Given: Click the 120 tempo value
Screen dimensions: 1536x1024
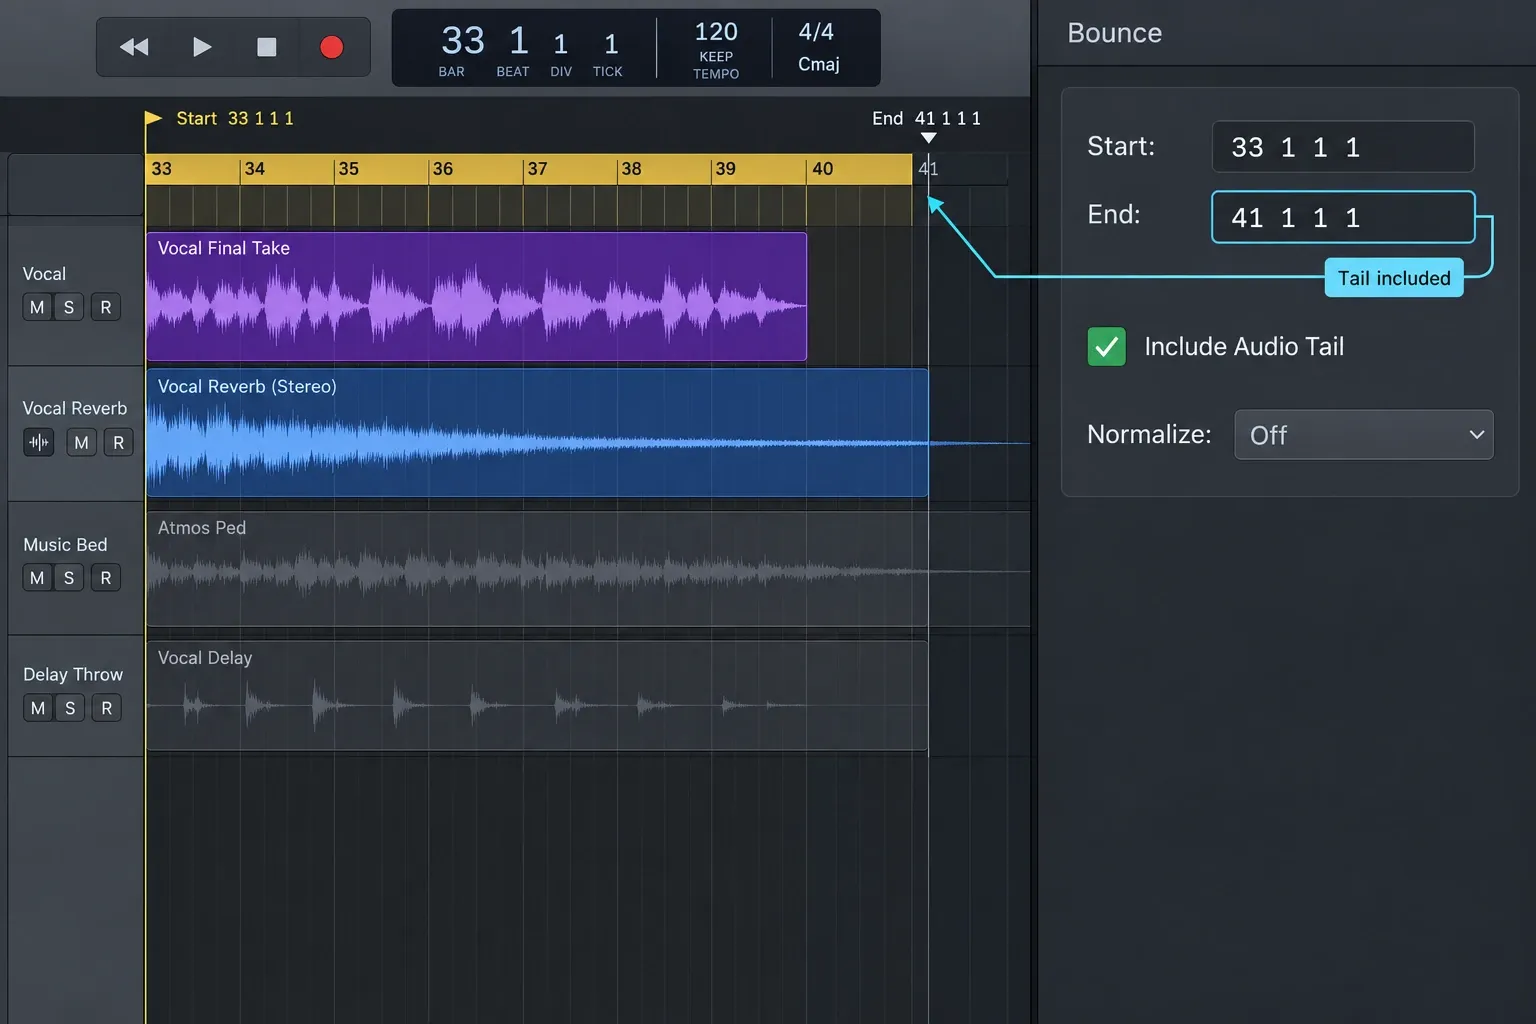Looking at the screenshot, I should point(716,32).
